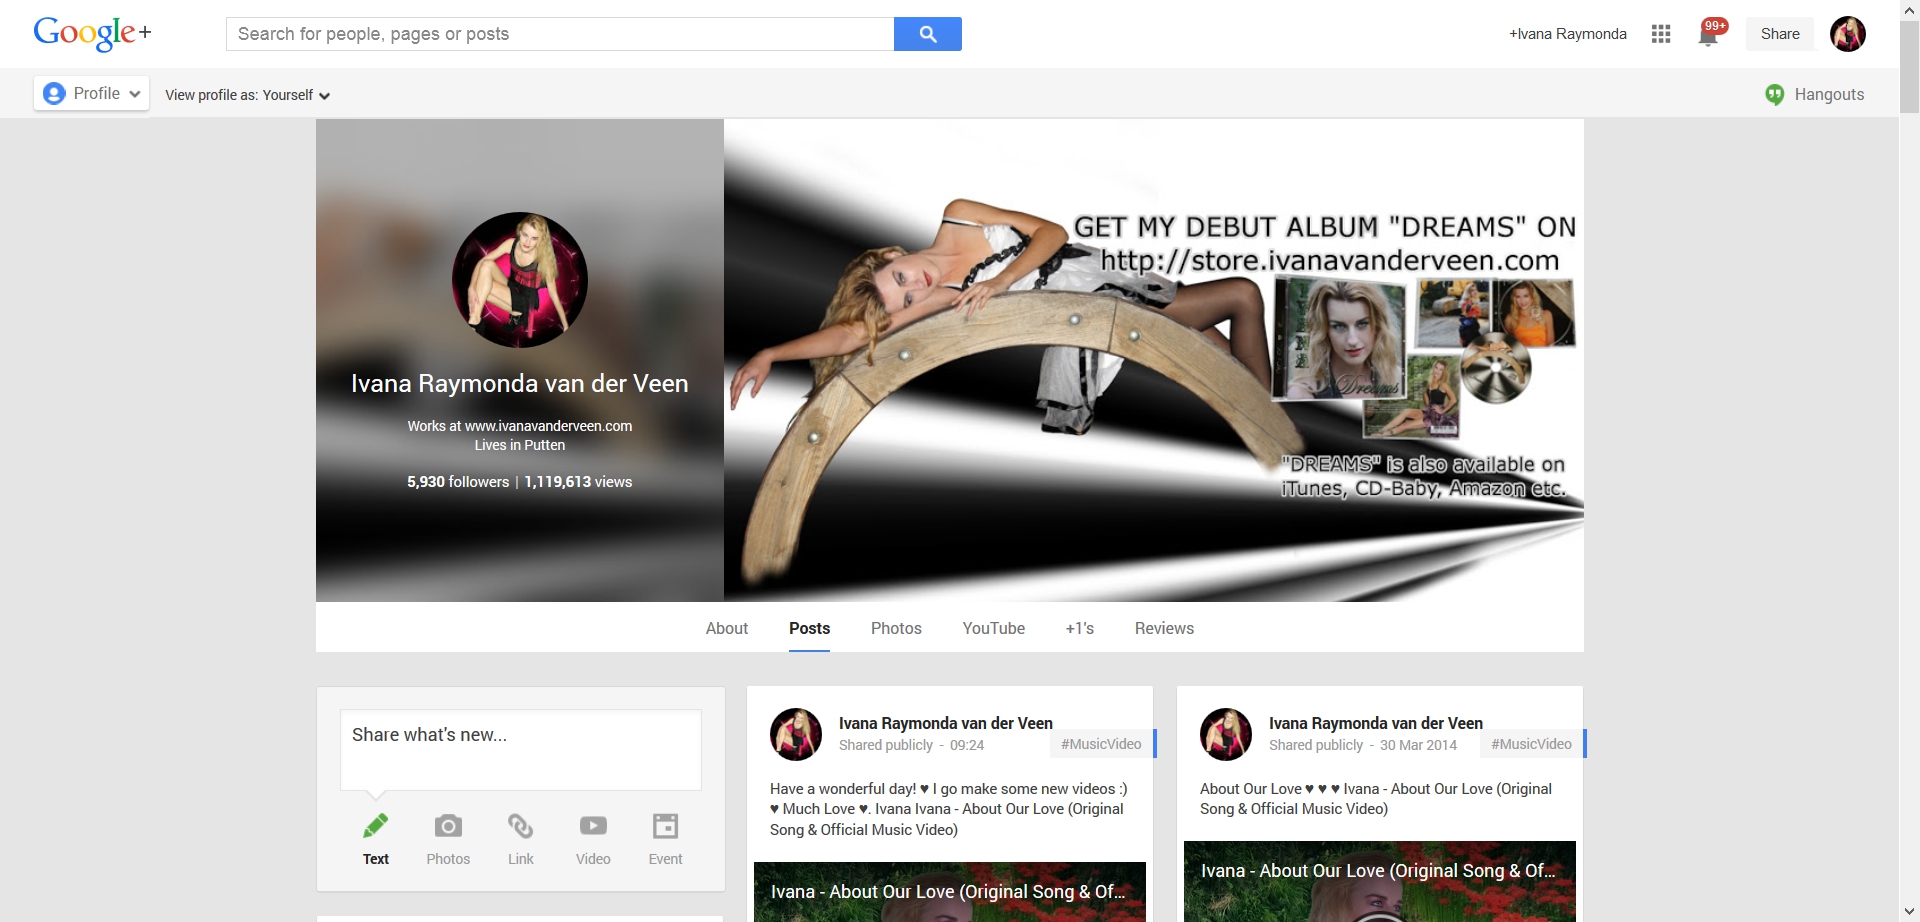1920x922 pixels.
Task: Click profile name Ivana Raymonda van der Veen
Action: click(x=520, y=384)
